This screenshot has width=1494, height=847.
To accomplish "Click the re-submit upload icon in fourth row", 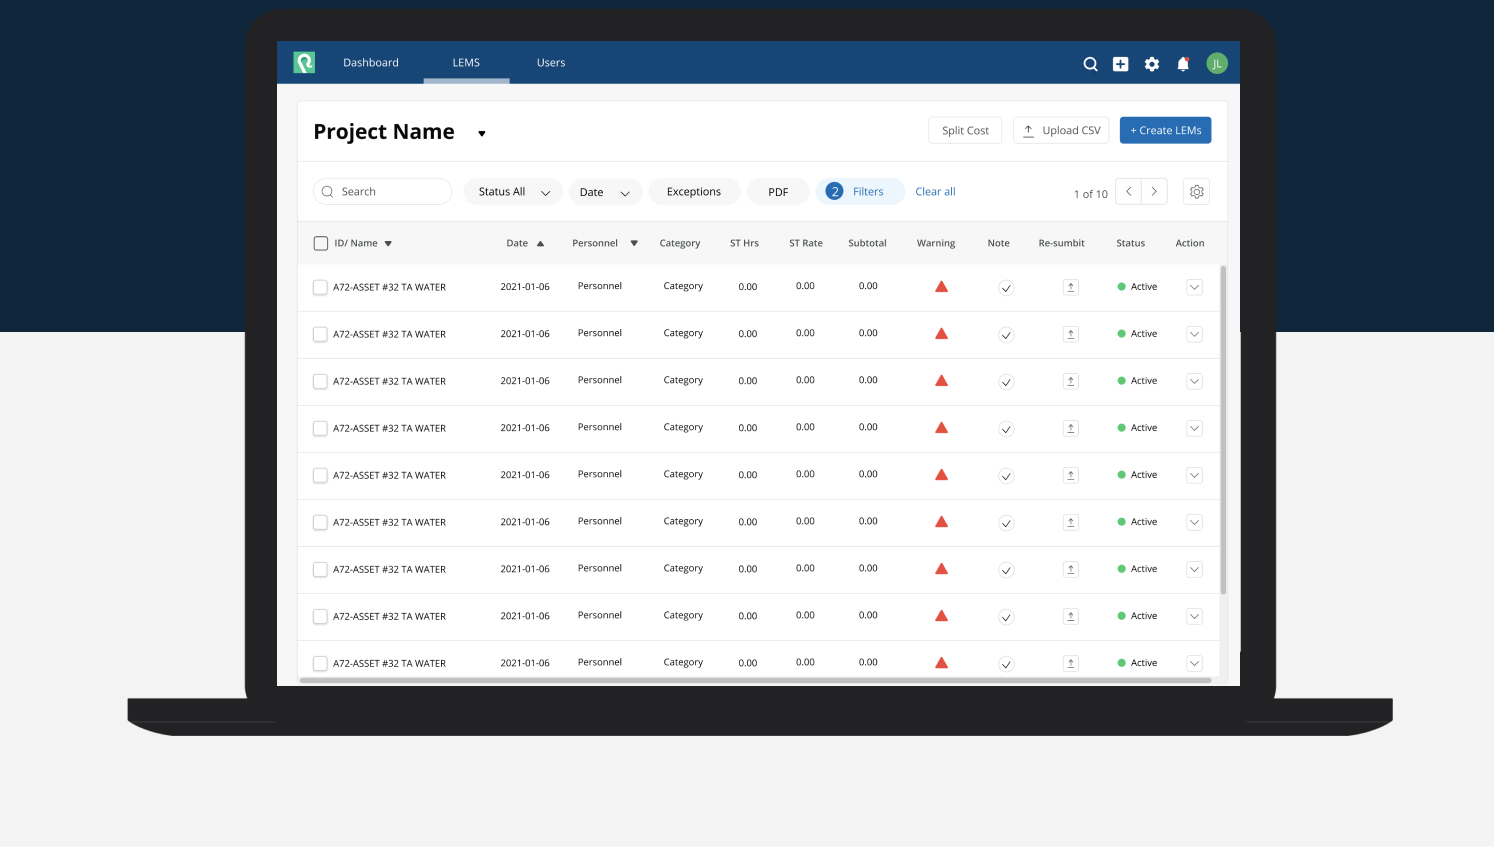I will [1071, 428].
